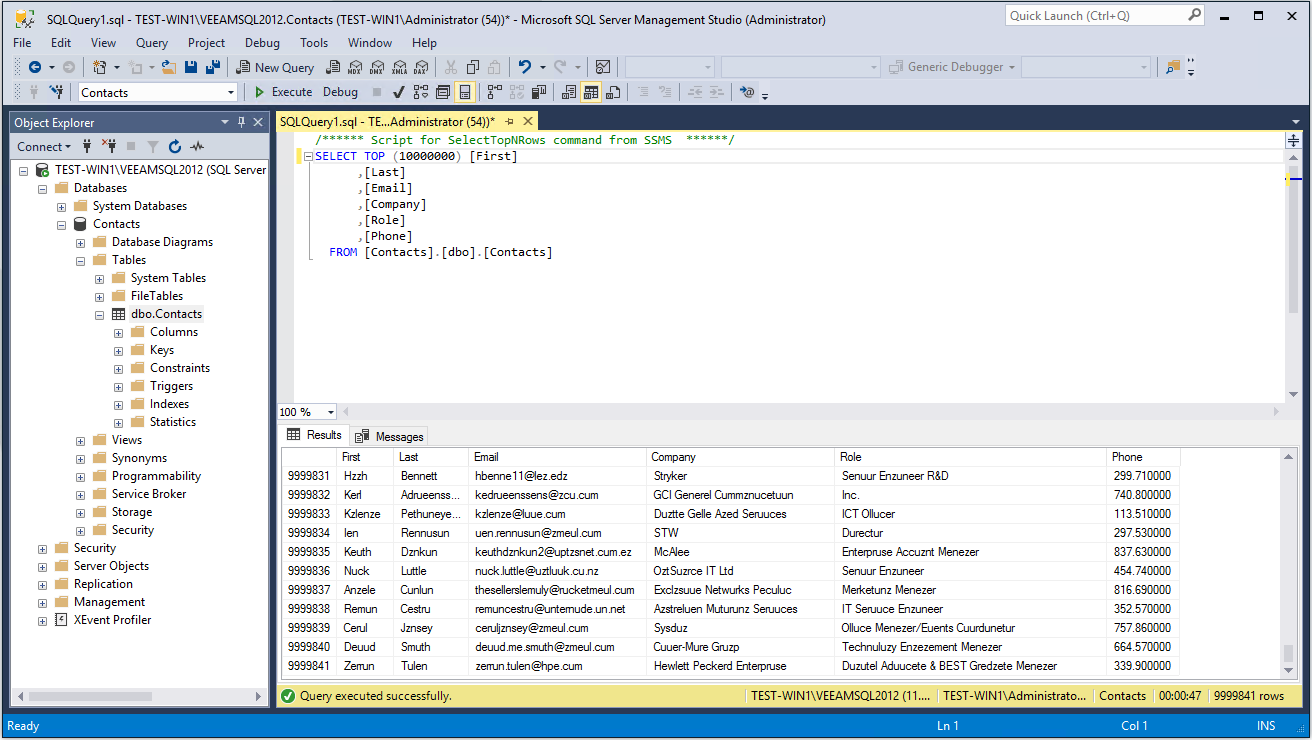Toggle IntelliSense Enabled icon

click(464, 92)
